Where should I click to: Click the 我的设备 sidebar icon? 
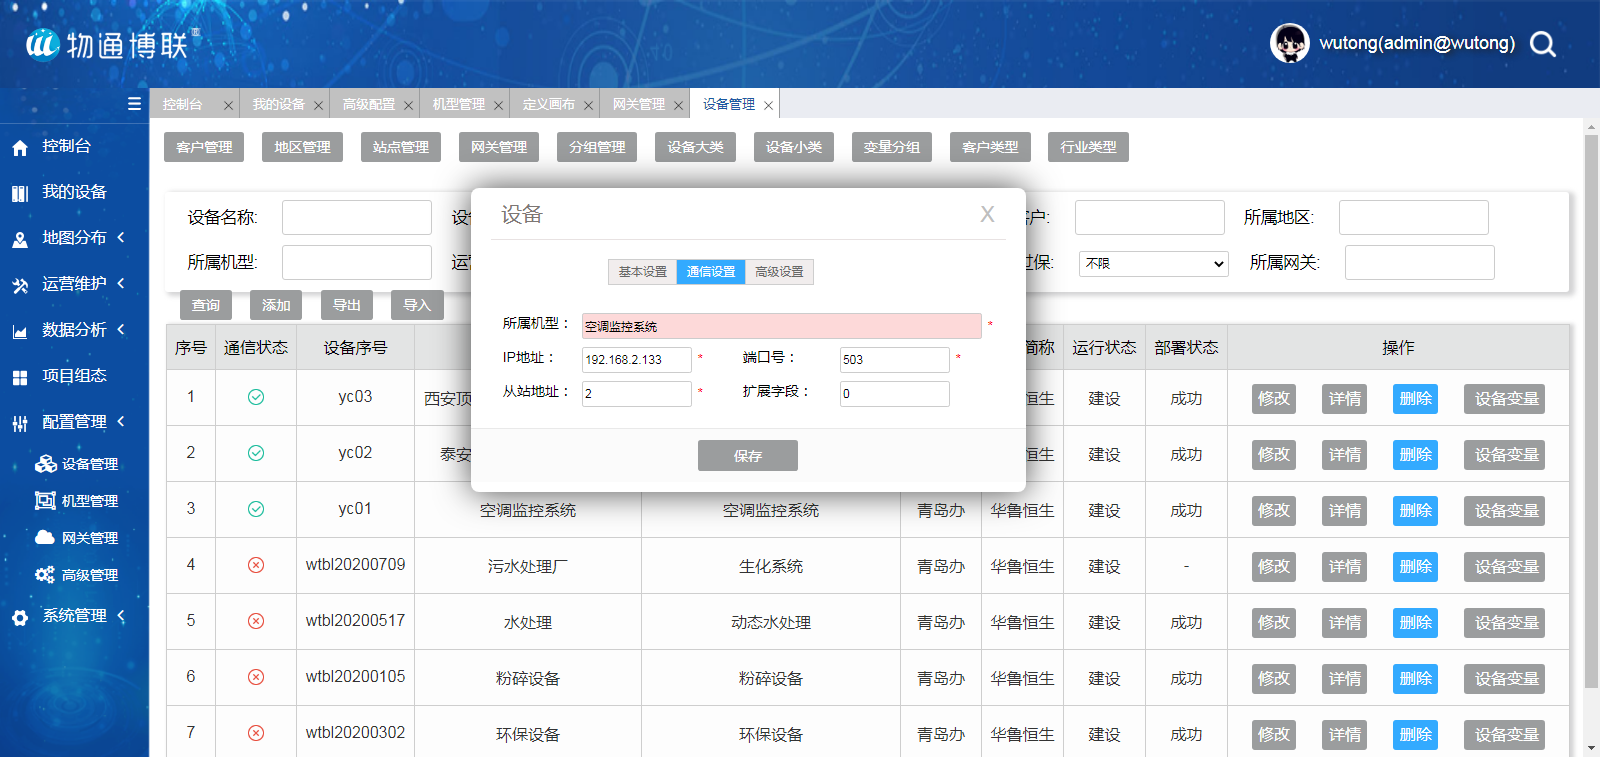(20, 193)
